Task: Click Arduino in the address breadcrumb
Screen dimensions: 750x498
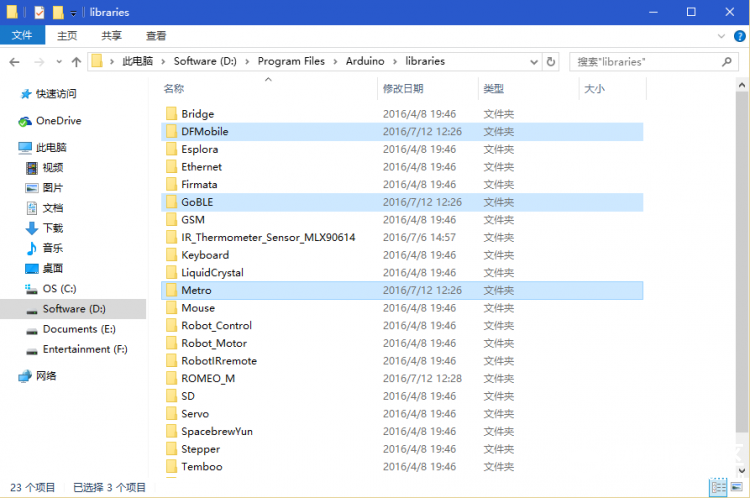Action: pos(365,61)
